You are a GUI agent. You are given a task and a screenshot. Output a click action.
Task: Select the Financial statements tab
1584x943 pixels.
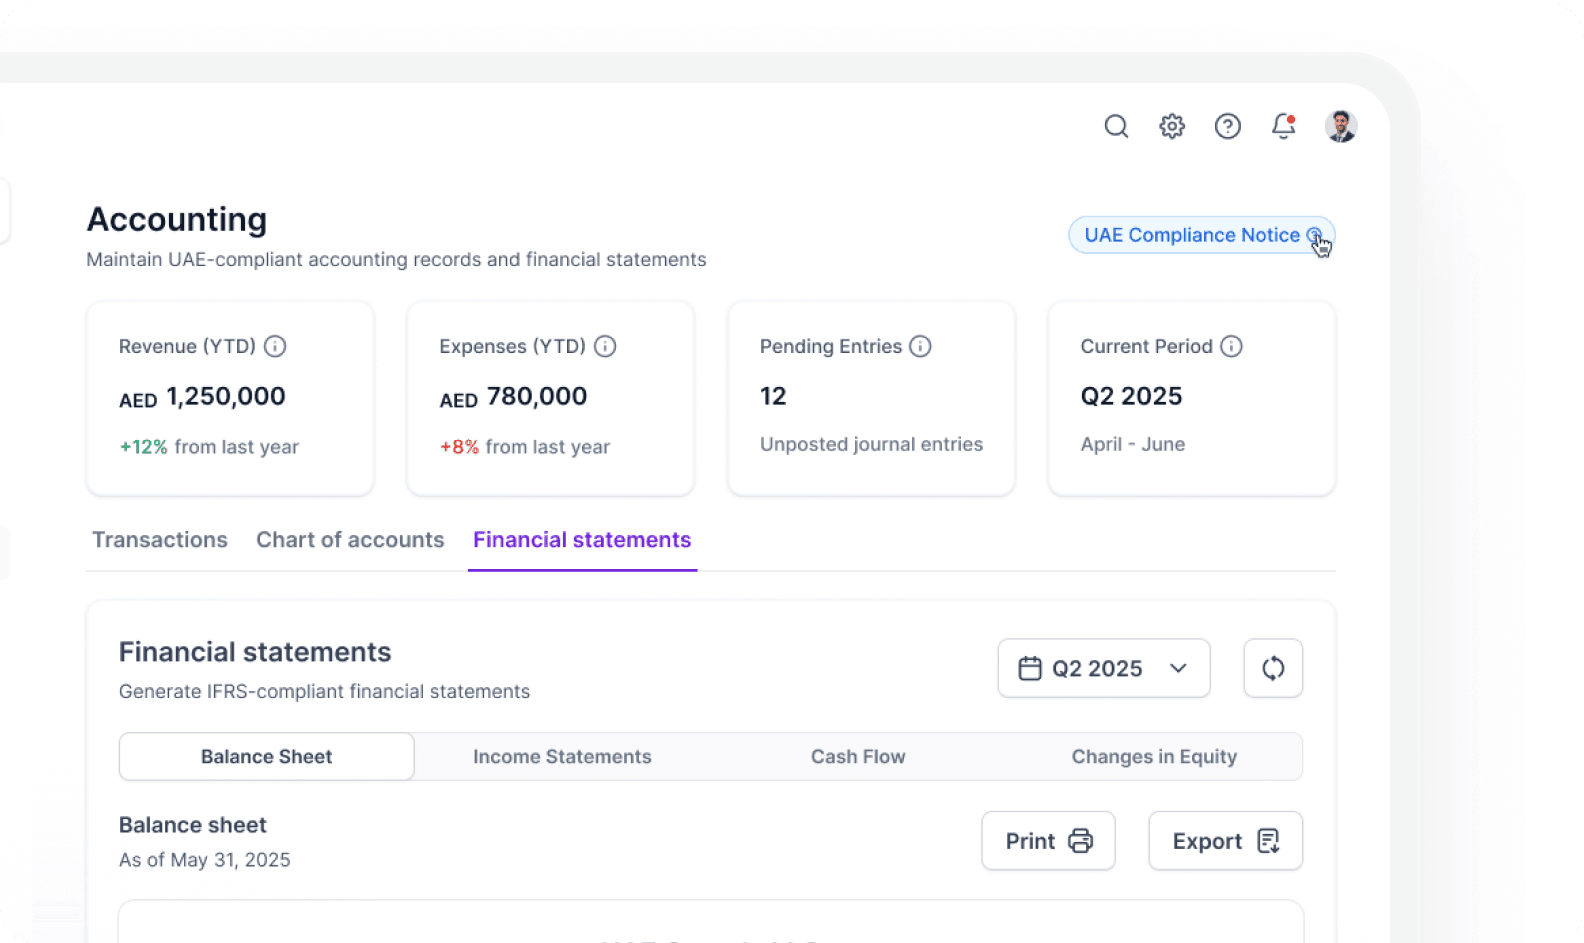coord(582,540)
